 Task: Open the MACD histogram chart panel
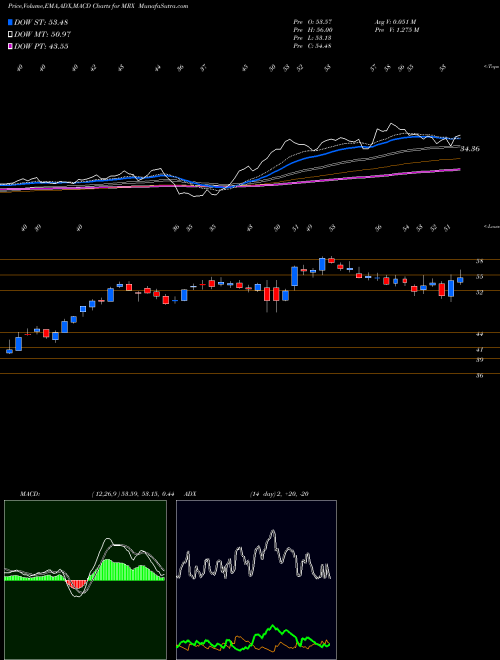coord(85,580)
